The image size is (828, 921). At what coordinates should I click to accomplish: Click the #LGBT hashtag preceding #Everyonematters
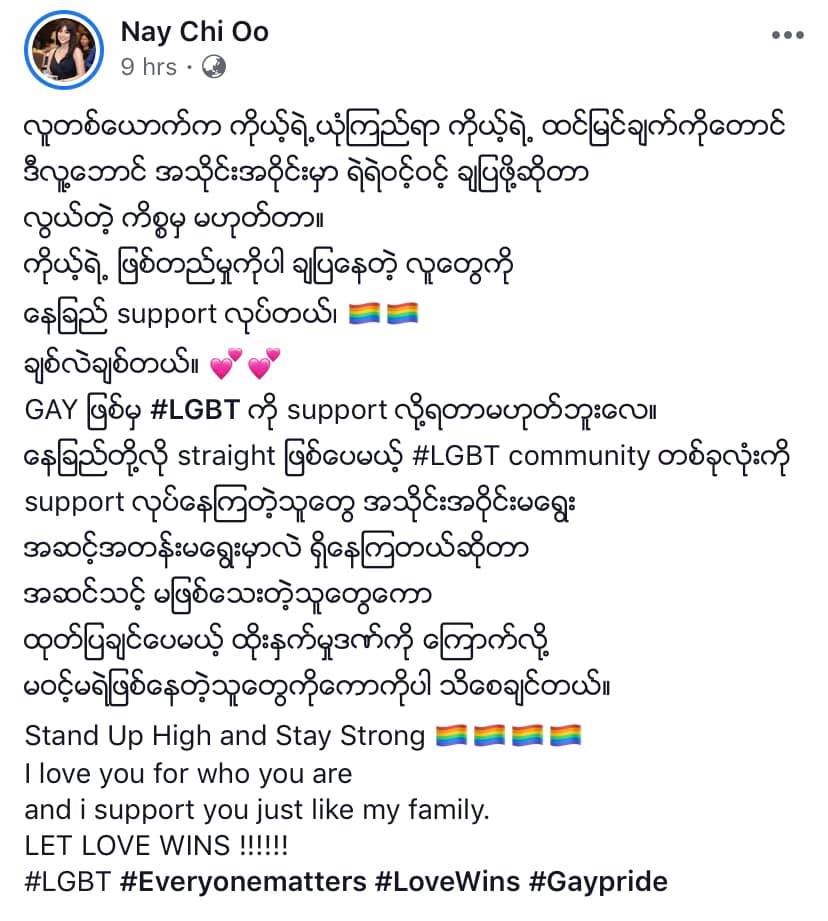68,882
